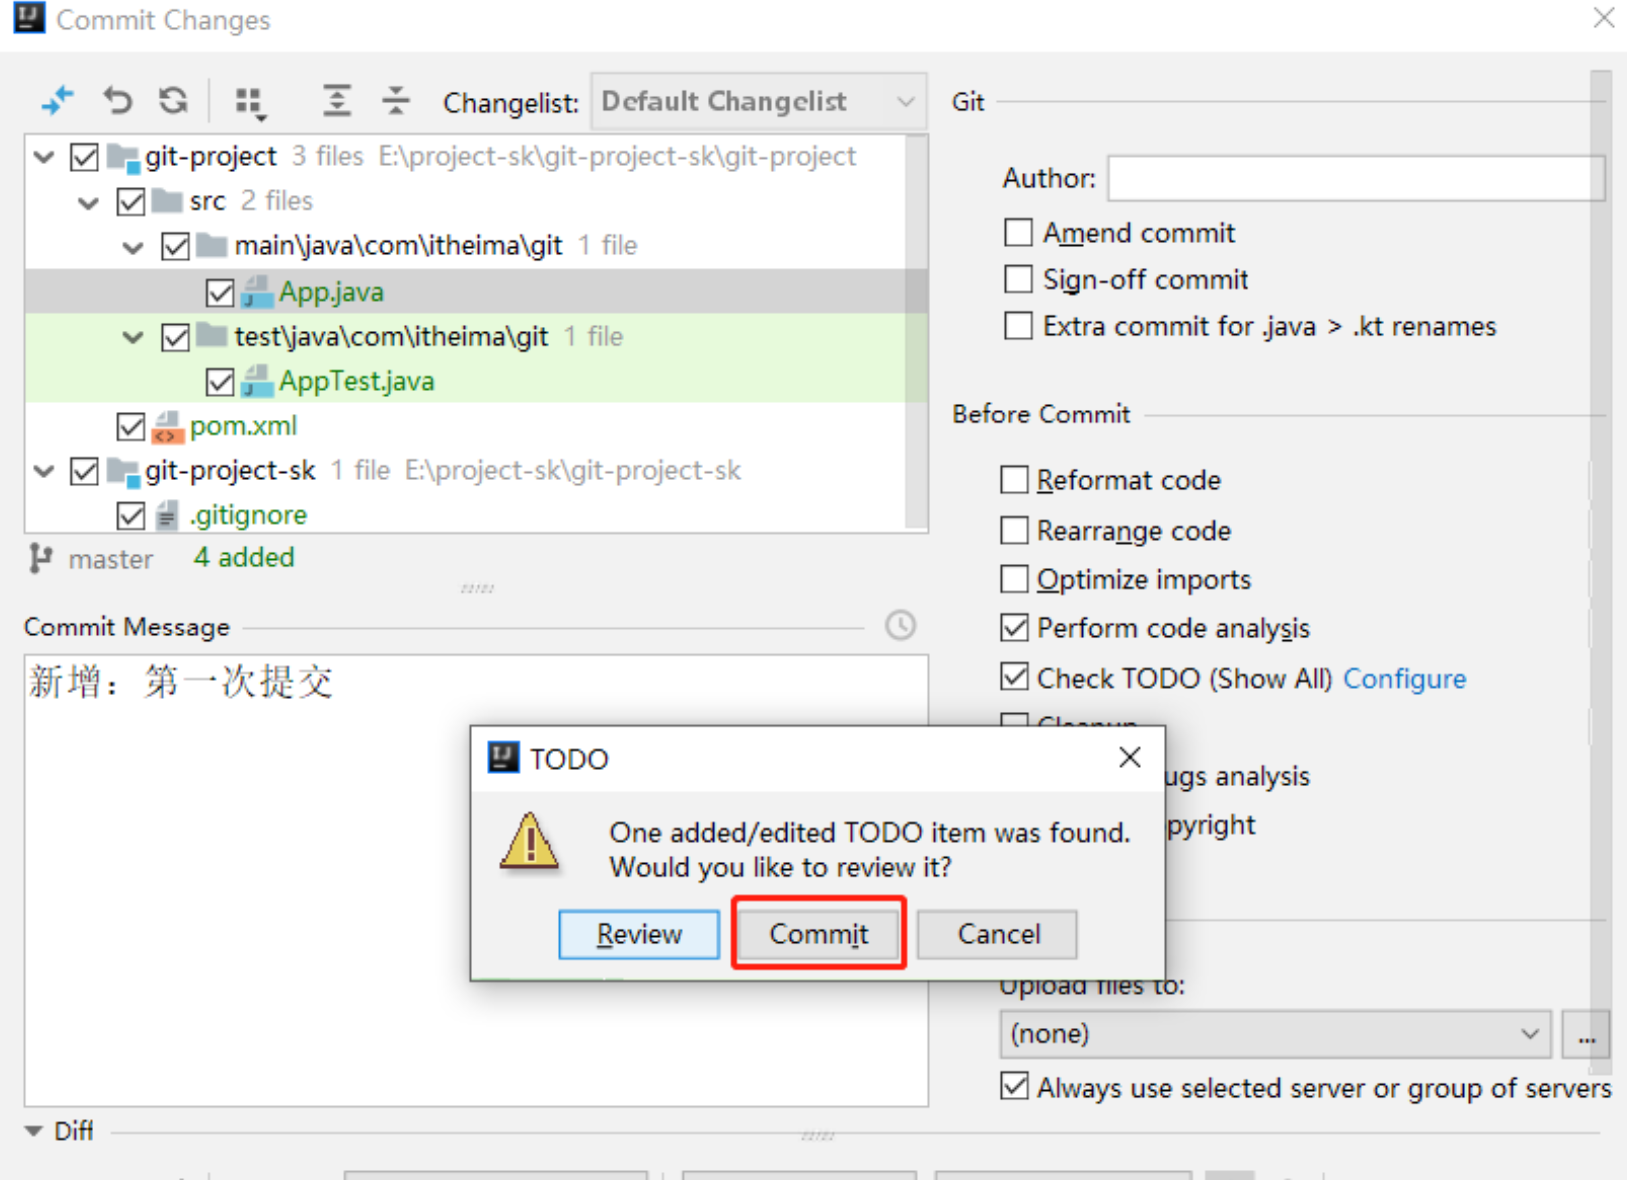Tick the Reformat code checkbox

coord(1014,480)
